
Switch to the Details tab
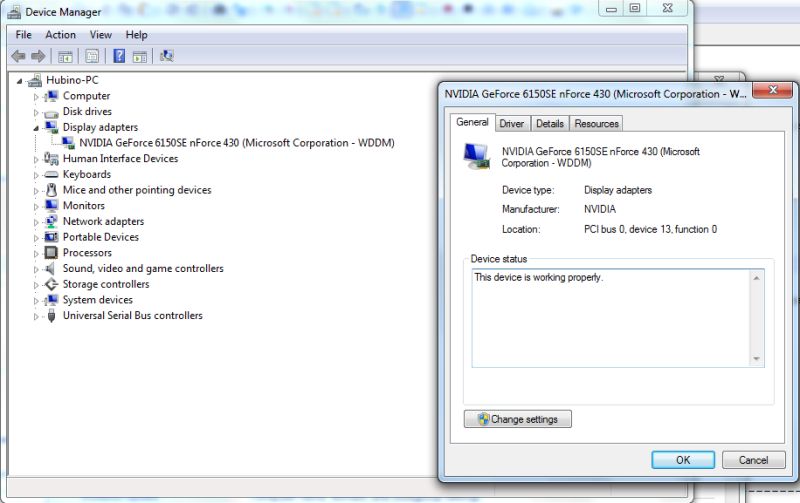point(549,123)
